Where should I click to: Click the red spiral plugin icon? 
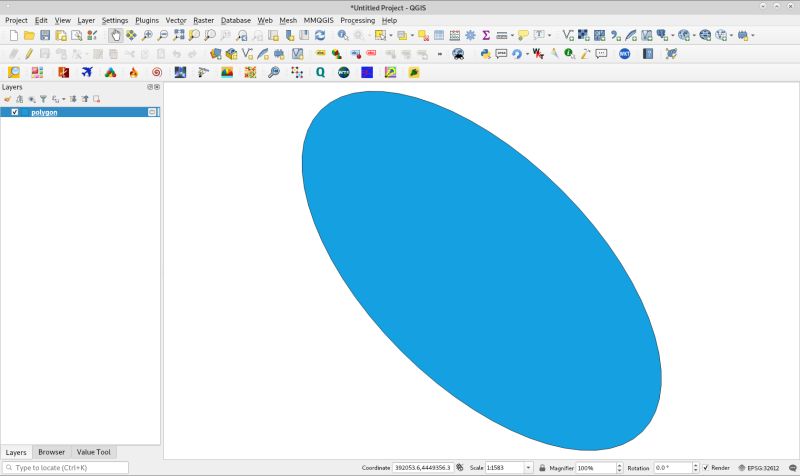(x=157, y=72)
